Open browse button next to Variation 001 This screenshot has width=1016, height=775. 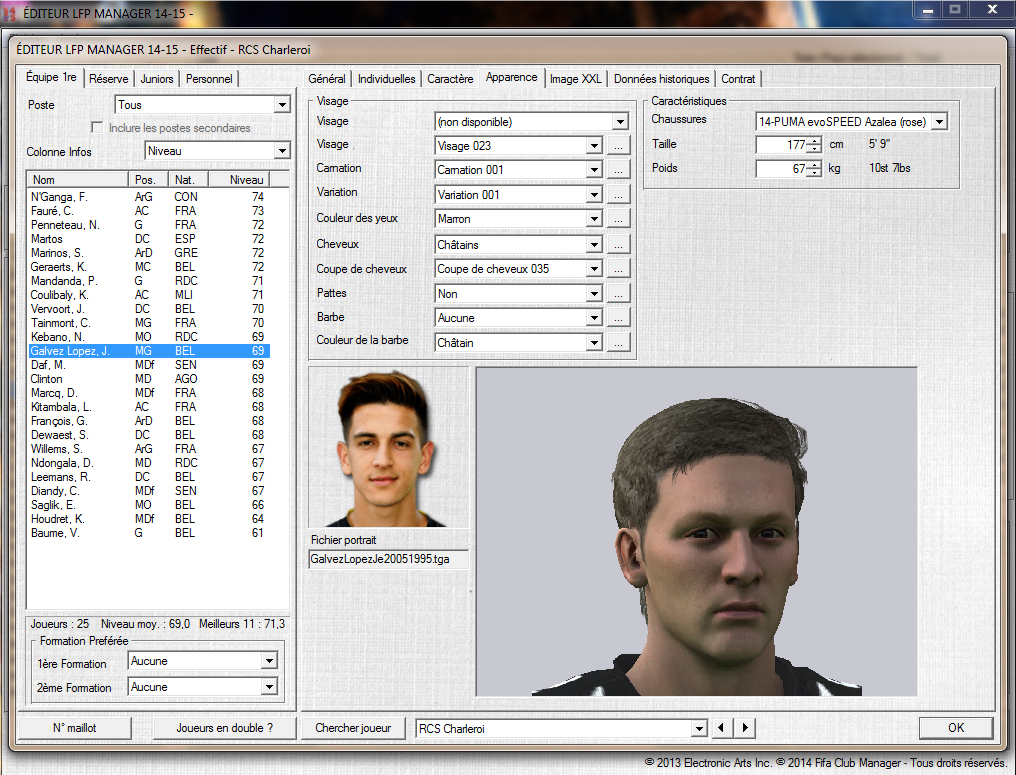click(619, 195)
